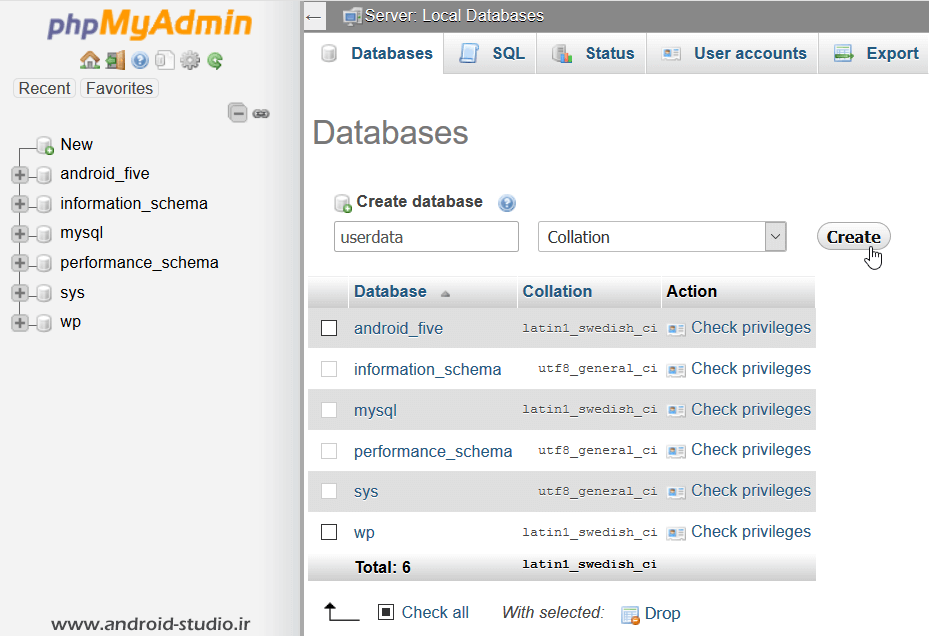
Task: Select sys in the navigation tree
Action: 72,293
